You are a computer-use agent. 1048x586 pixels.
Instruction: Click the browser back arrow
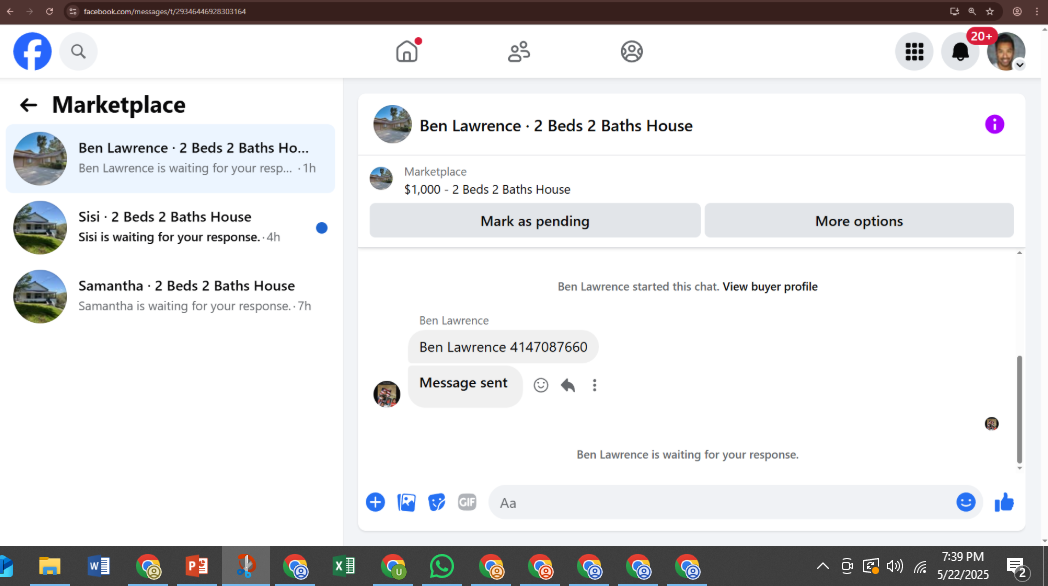coord(10,11)
